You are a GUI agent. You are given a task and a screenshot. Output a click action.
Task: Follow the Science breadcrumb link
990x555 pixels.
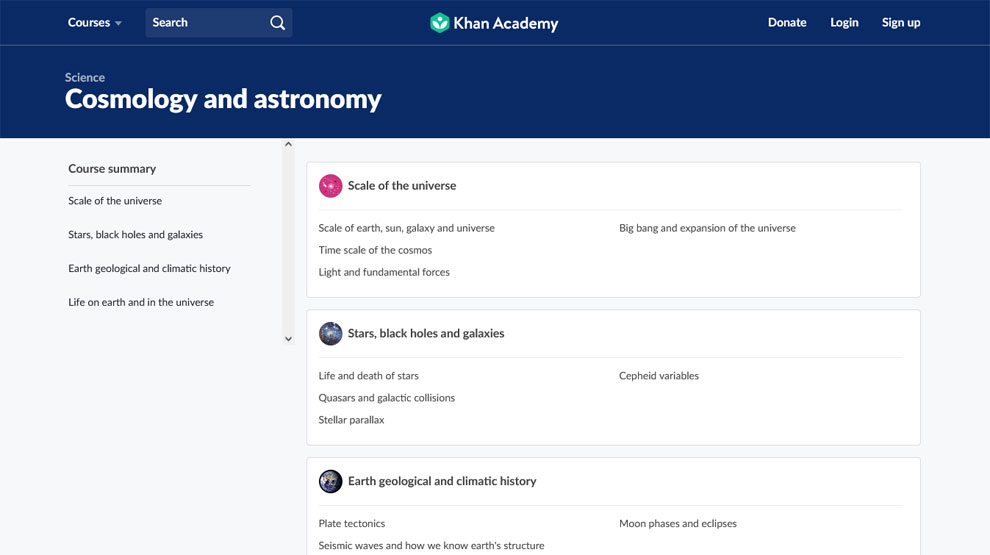coord(85,77)
